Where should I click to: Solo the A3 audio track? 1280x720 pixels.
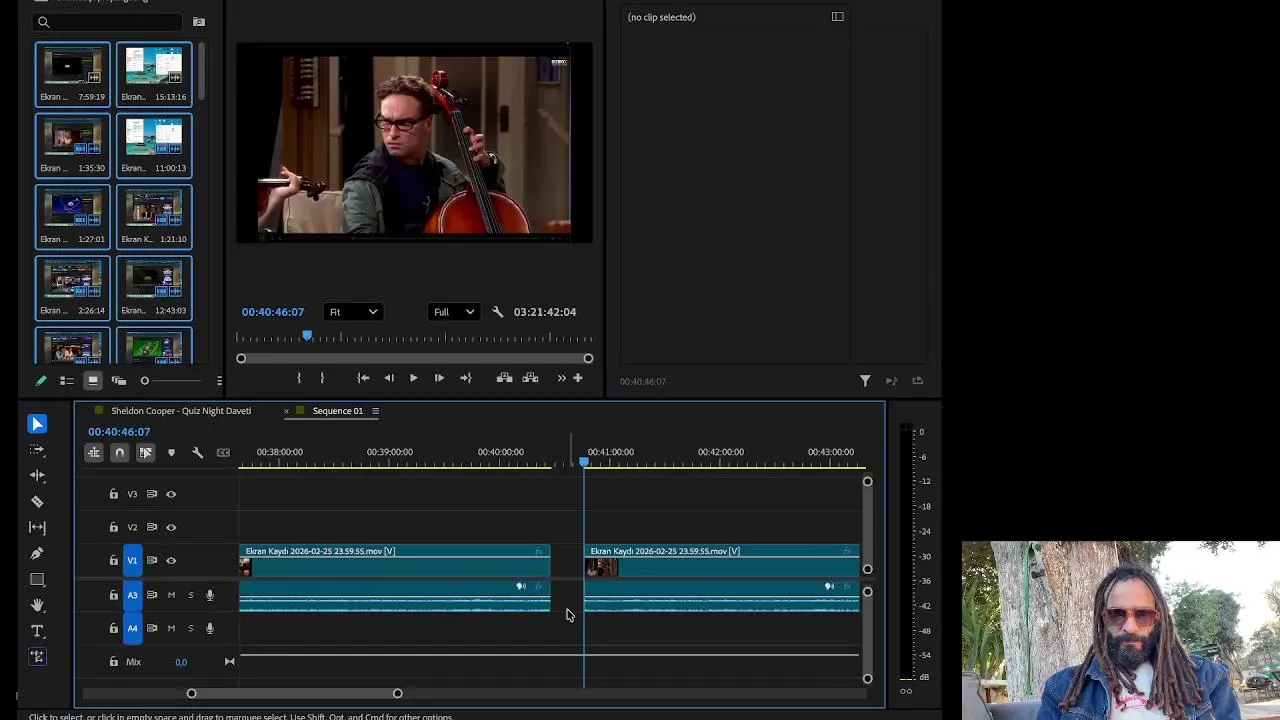click(190, 595)
